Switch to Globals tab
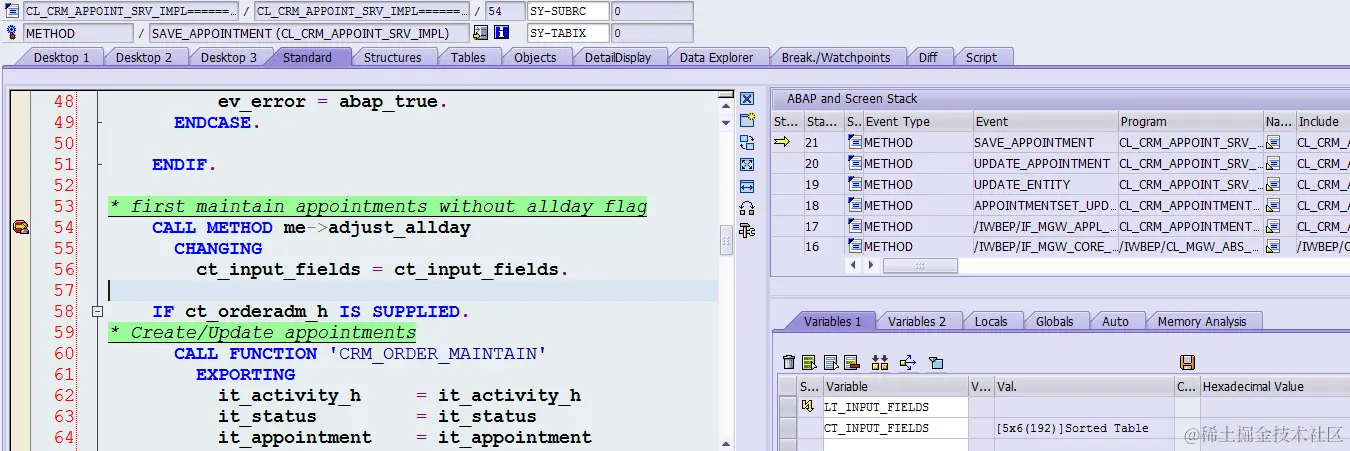 point(1054,321)
